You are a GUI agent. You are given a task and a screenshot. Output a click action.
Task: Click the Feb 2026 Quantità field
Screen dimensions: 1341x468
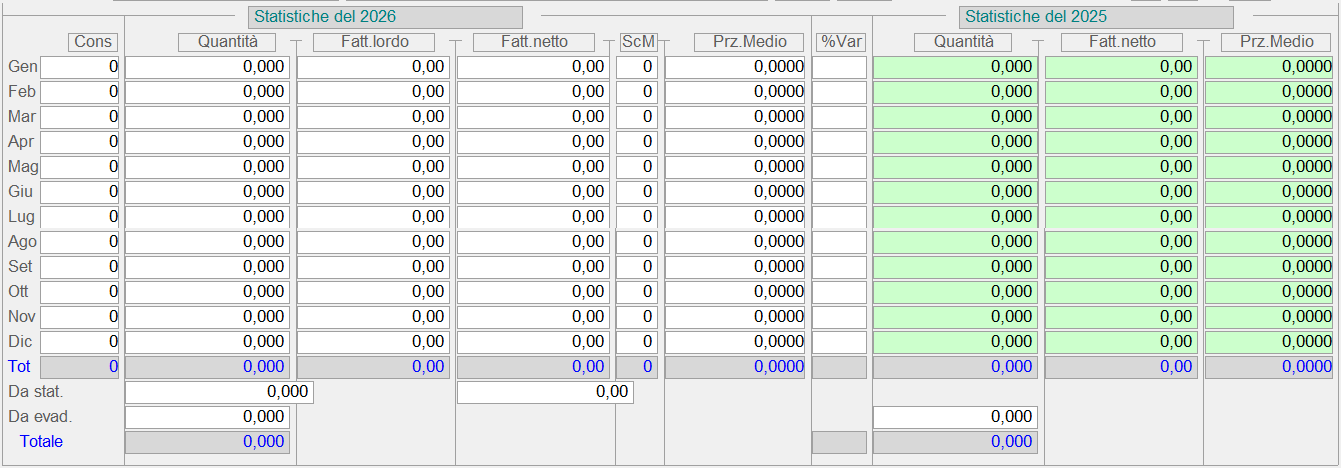point(207,92)
